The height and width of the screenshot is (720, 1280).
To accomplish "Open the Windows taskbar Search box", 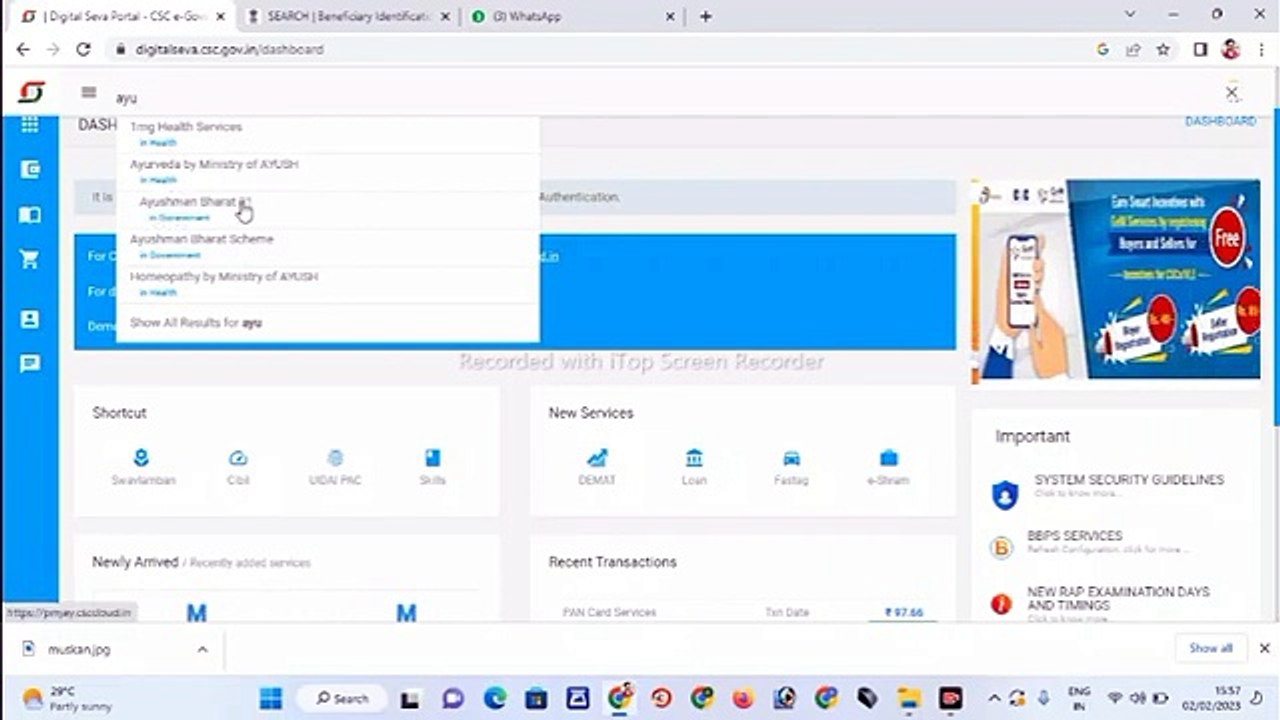I will [x=343, y=698].
